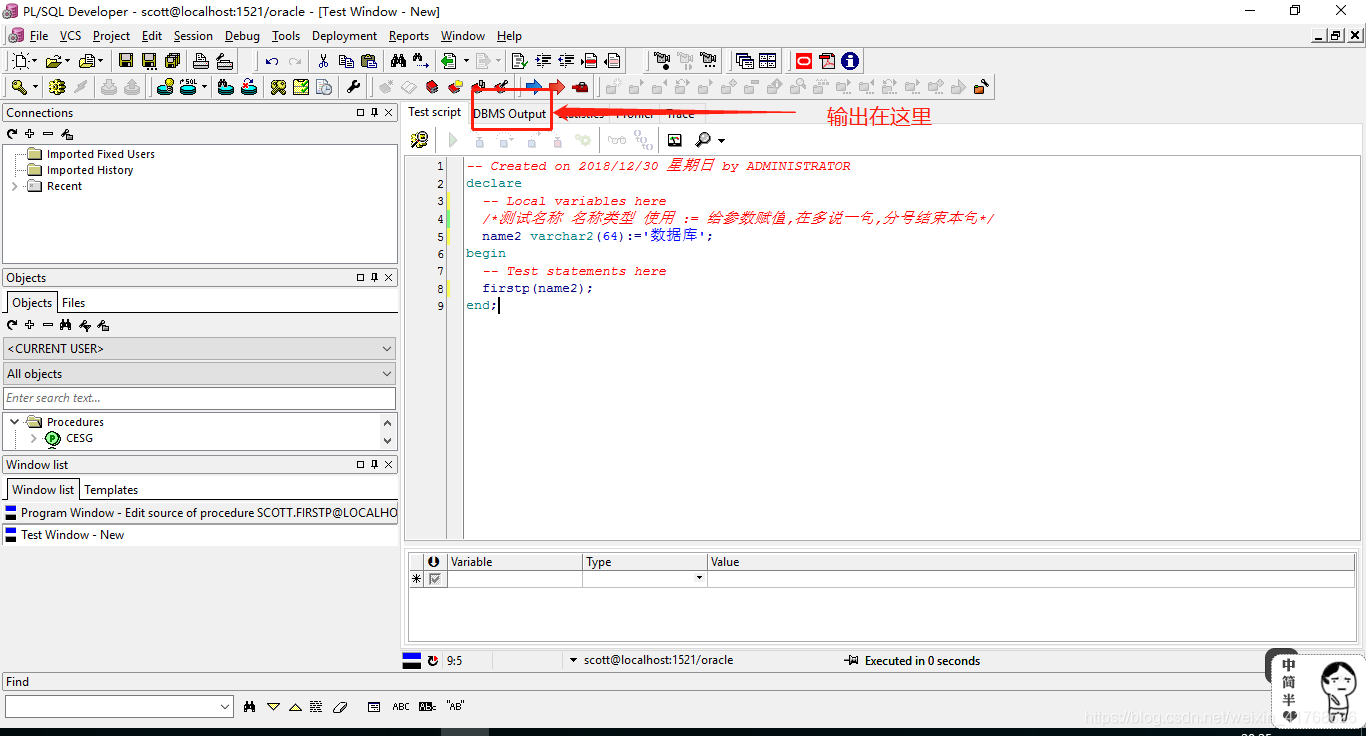Click the key log on icon

pyautogui.click(x=19, y=87)
